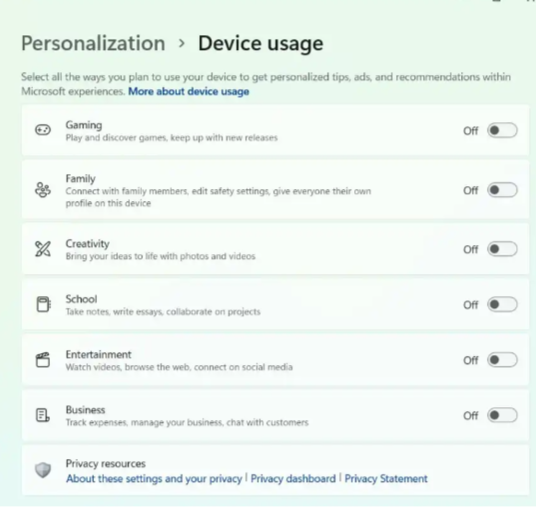
Task: Switch on the Creativity toggle
Action: pos(502,249)
